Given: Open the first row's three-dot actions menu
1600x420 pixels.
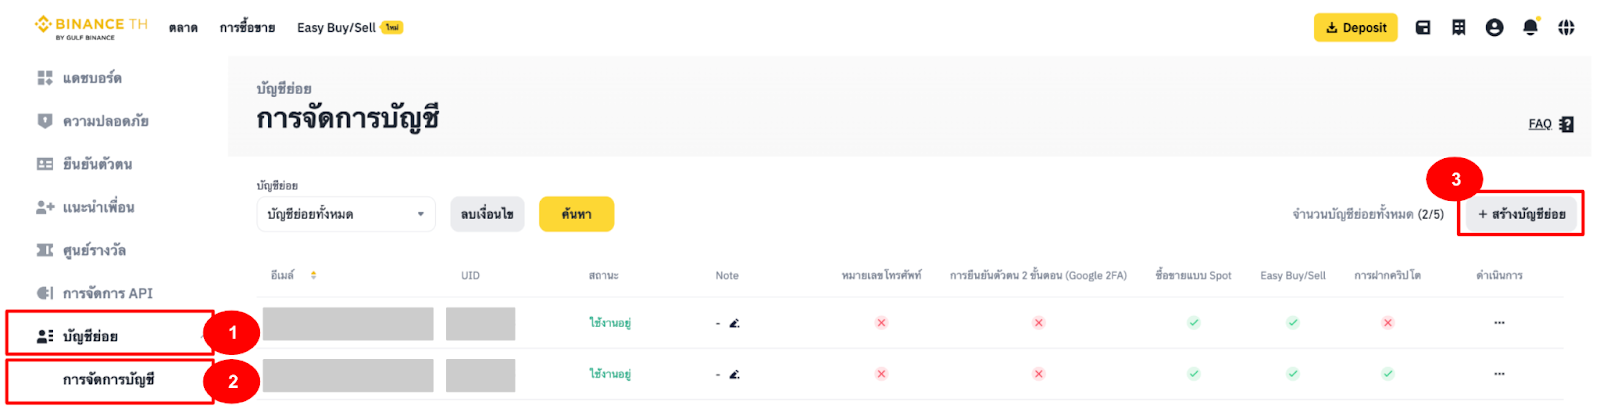Looking at the screenshot, I should (1499, 323).
